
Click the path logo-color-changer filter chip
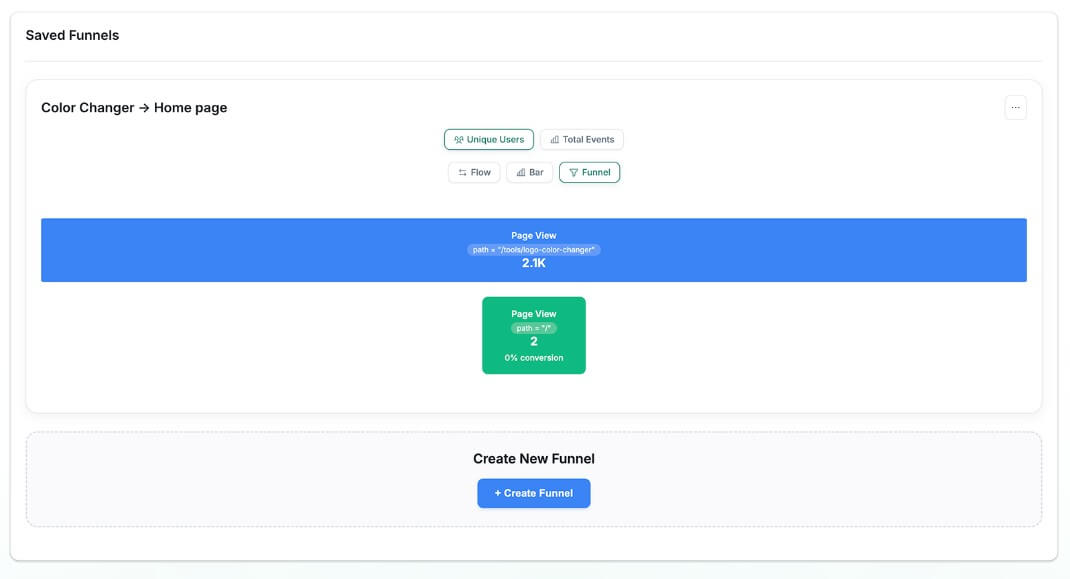tap(534, 250)
